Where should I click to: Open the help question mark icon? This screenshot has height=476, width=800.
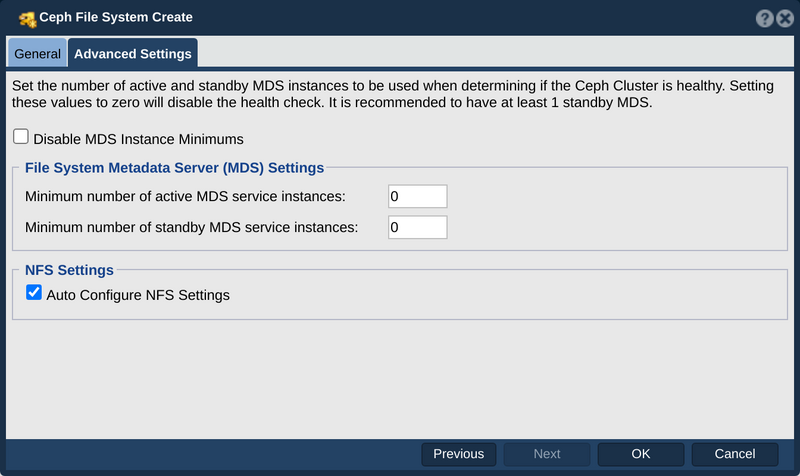click(x=764, y=18)
